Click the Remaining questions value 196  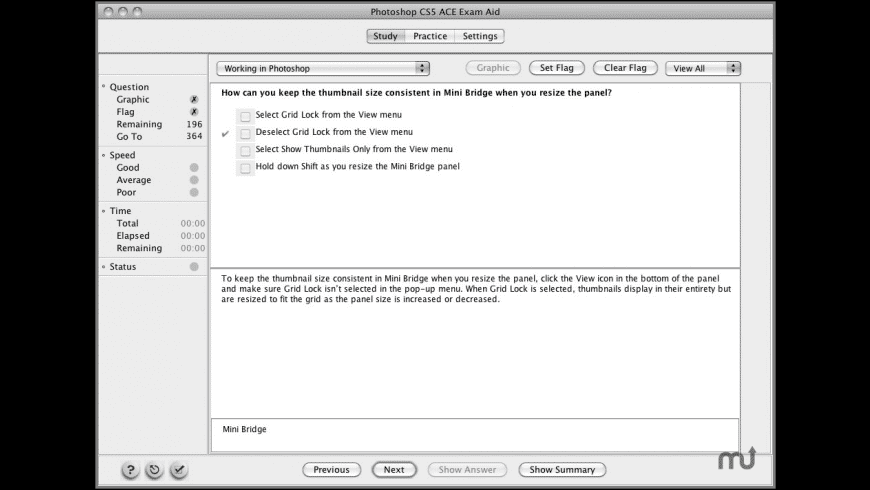pyautogui.click(x=194, y=124)
